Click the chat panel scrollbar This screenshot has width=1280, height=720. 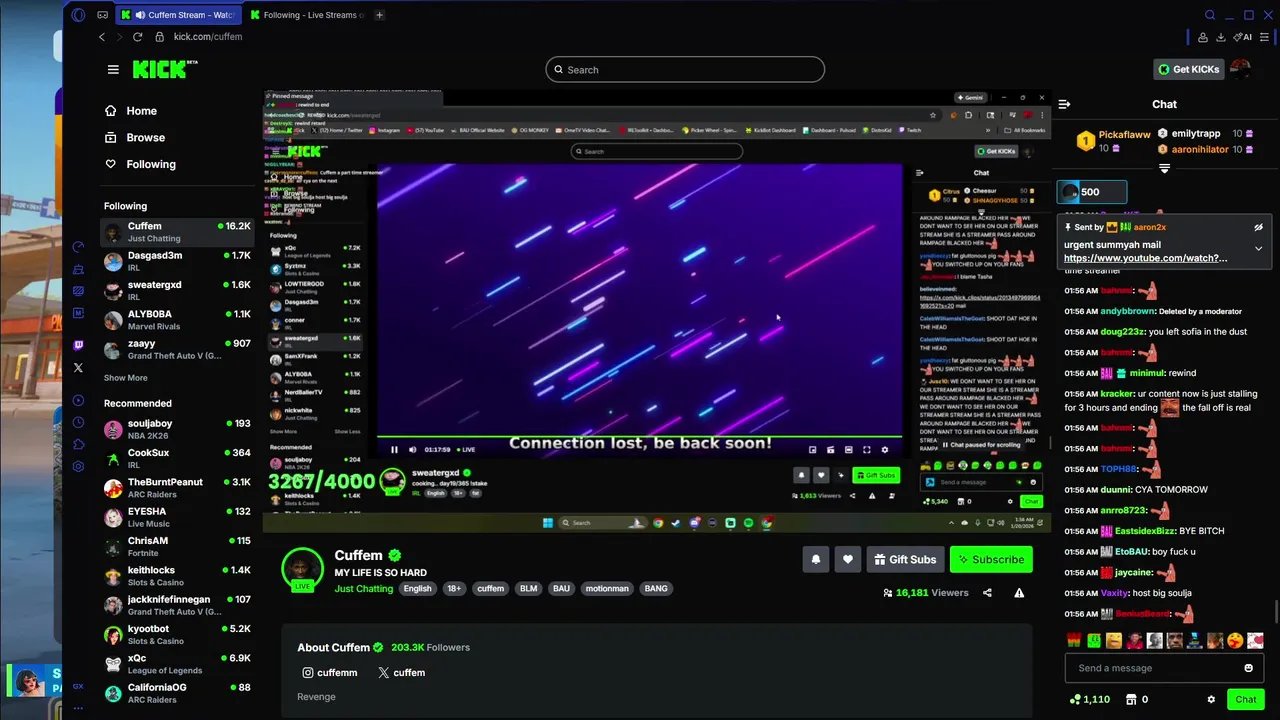click(1275, 610)
